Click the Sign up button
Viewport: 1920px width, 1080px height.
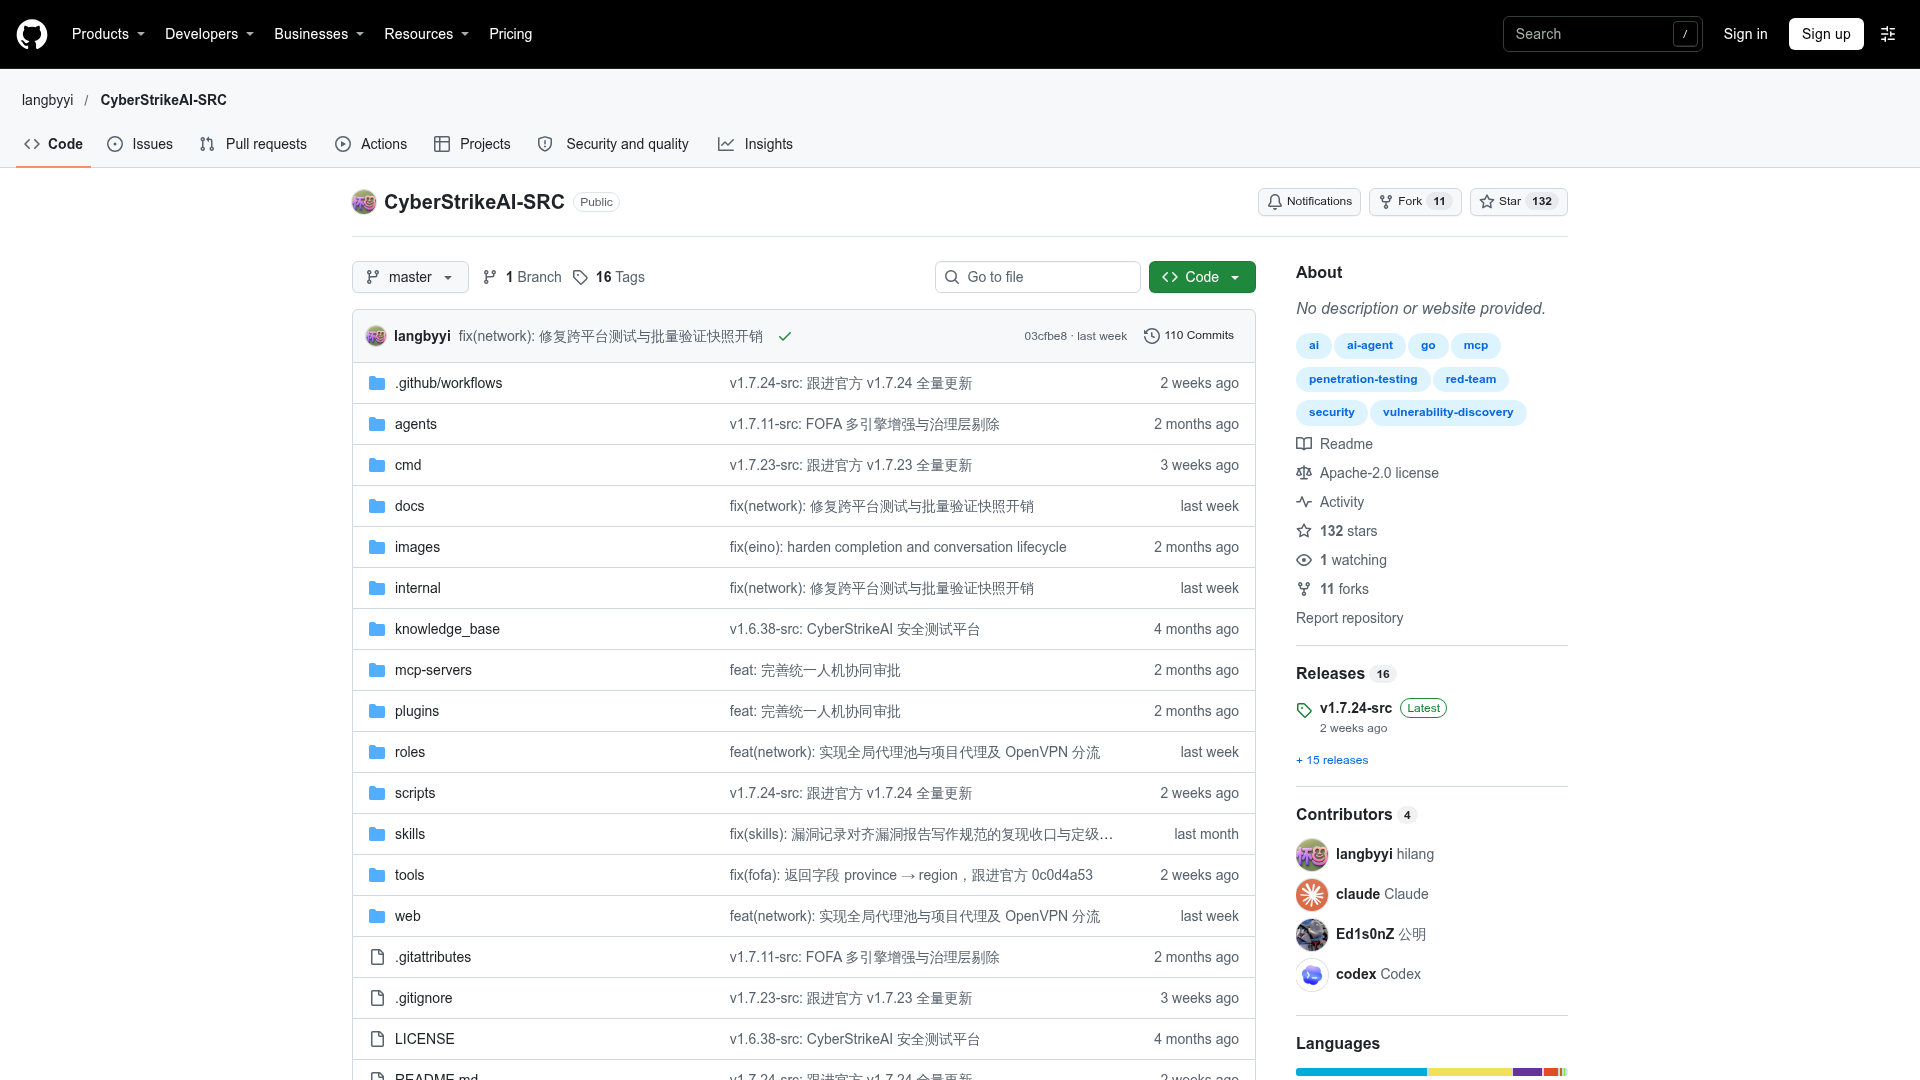pyautogui.click(x=1826, y=34)
